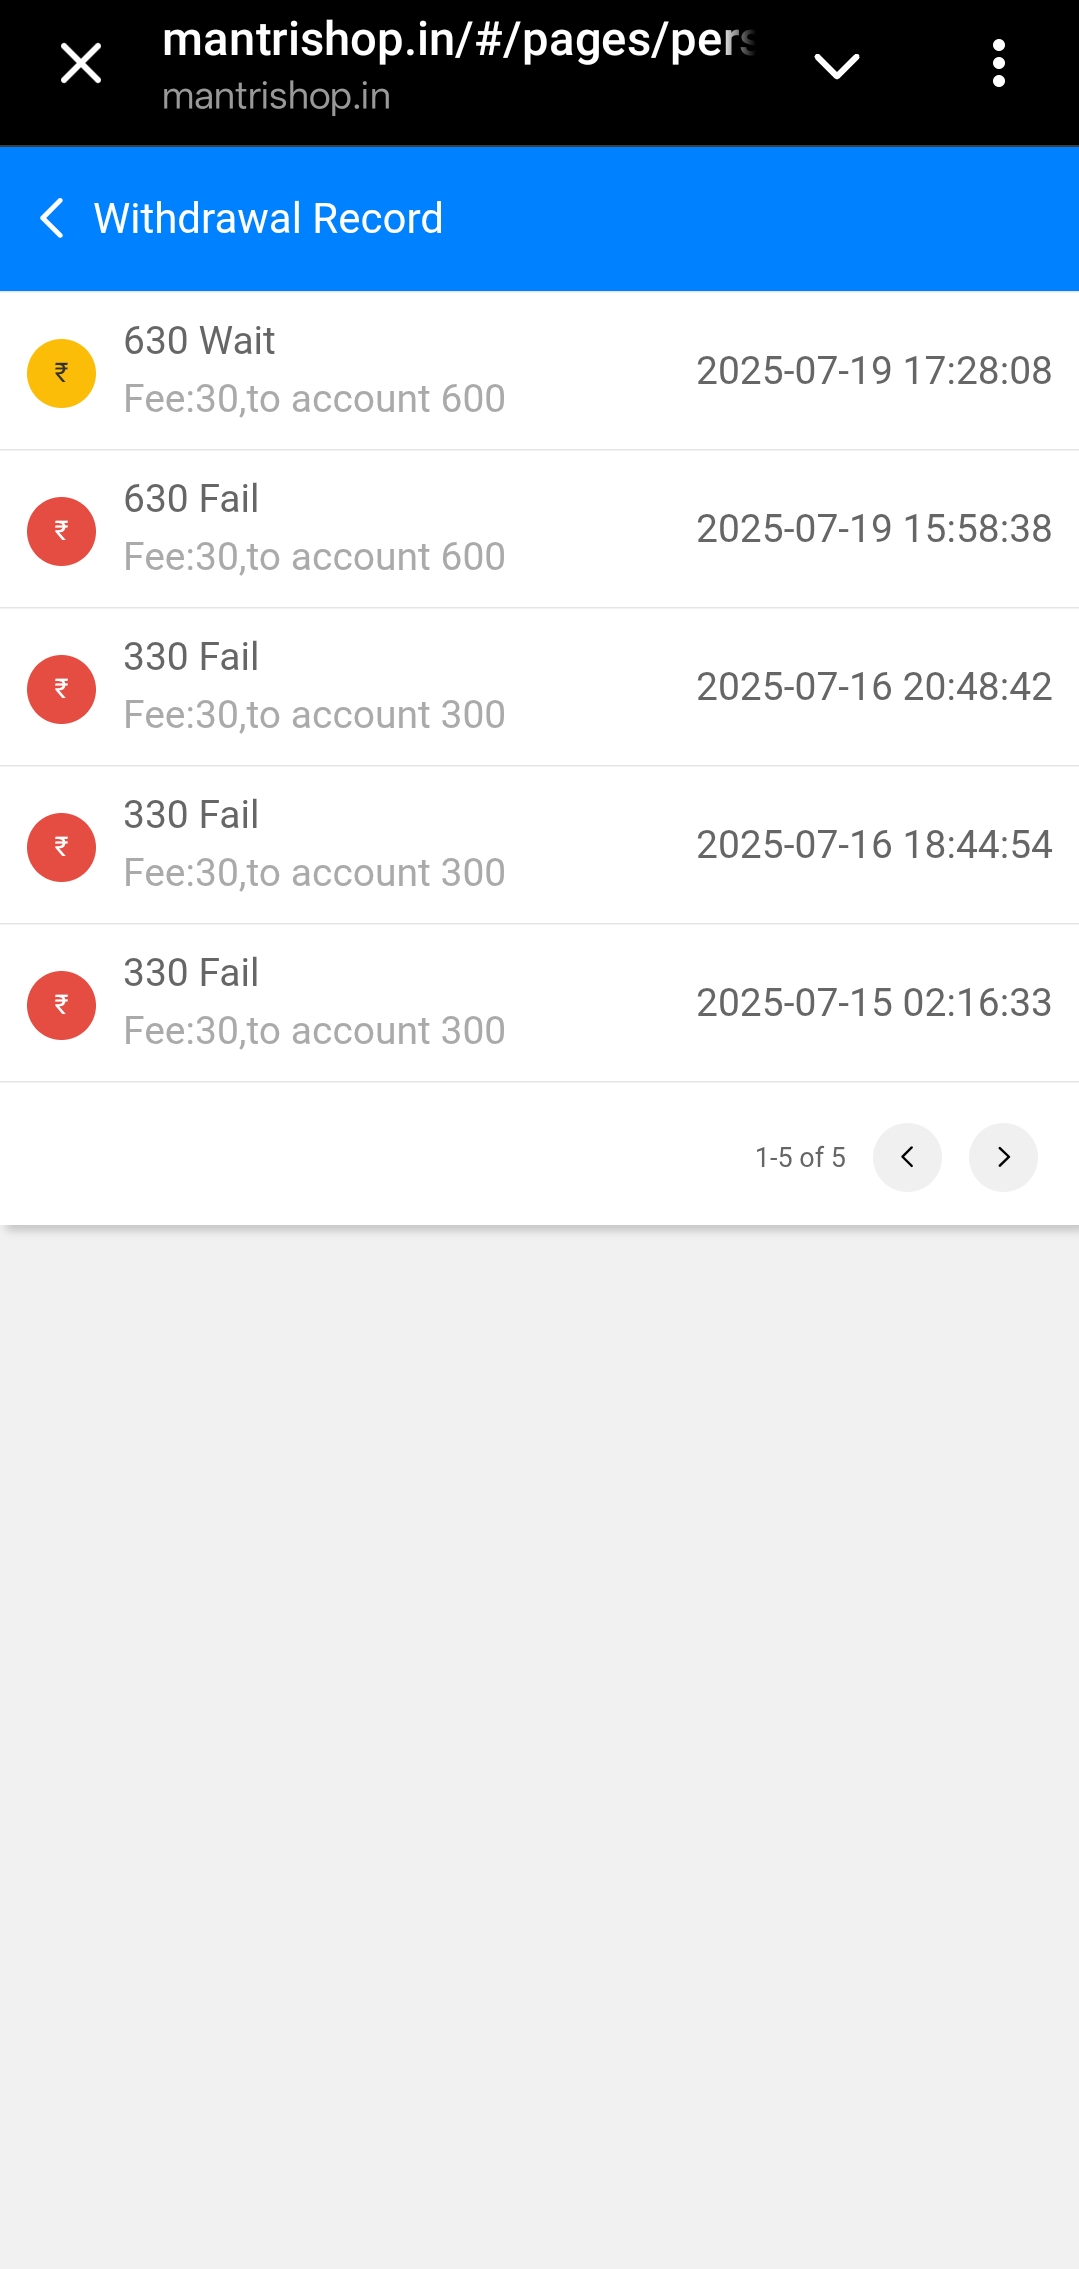Select 330 Fail entry from 20:48:42
This screenshot has width=1079, height=2269.
(x=314, y=686)
